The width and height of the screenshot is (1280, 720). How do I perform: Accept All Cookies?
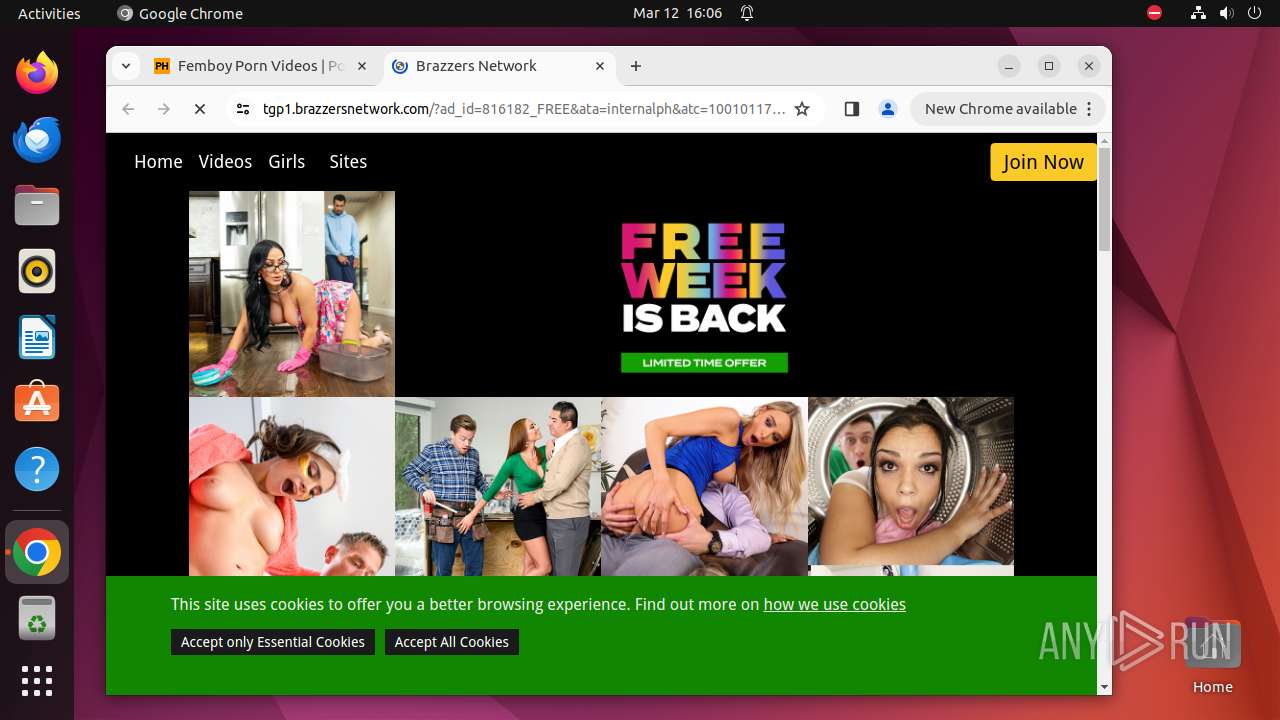(x=452, y=642)
